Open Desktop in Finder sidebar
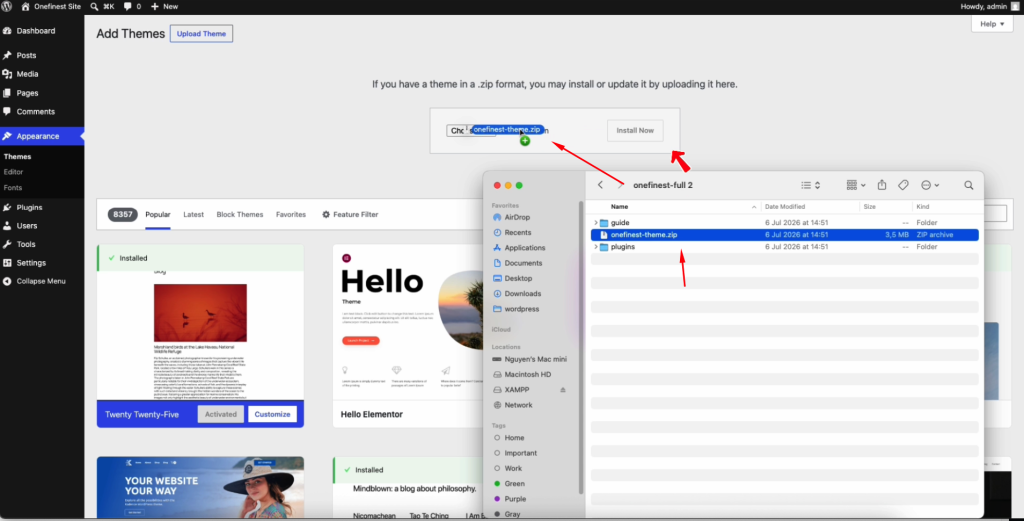The width and height of the screenshot is (1024, 521). [513, 278]
